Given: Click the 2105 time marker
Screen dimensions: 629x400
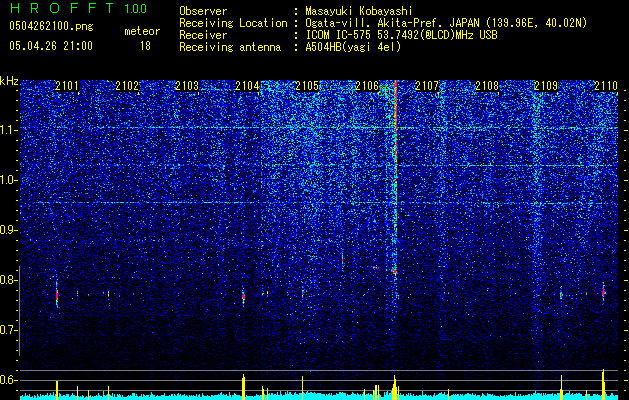Looking at the screenshot, I should (x=307, y=86).
